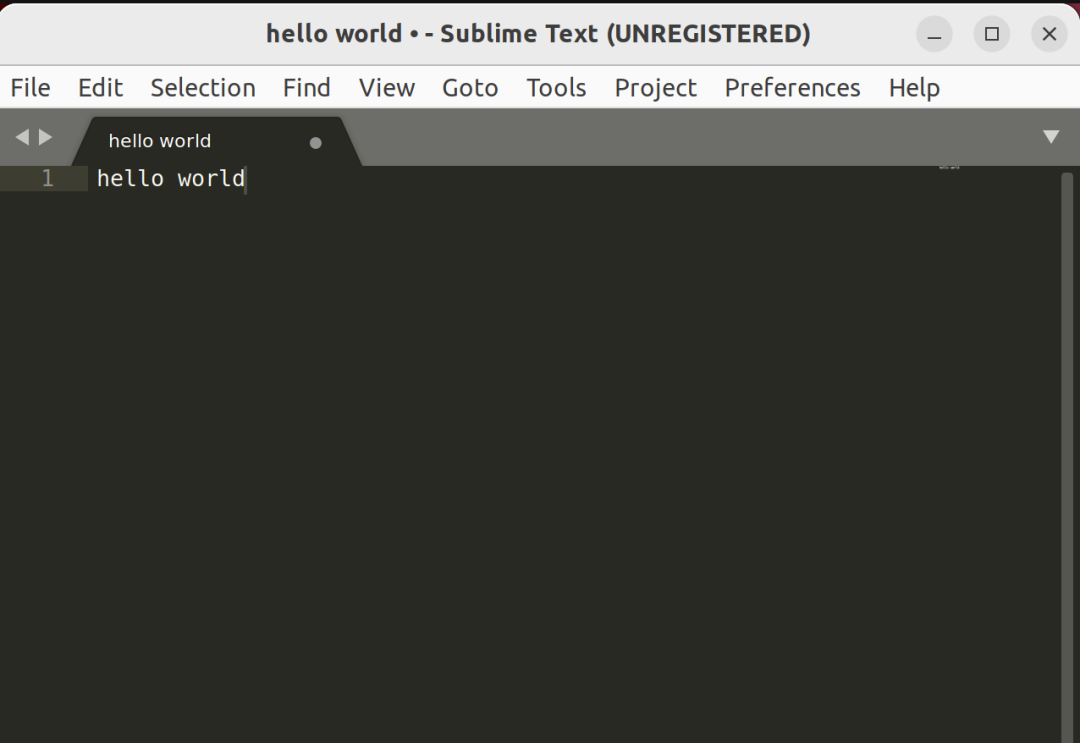Open the Tools menu
Image resolution: width=1080 pixels, height=743 pixels.
point(556,88)
